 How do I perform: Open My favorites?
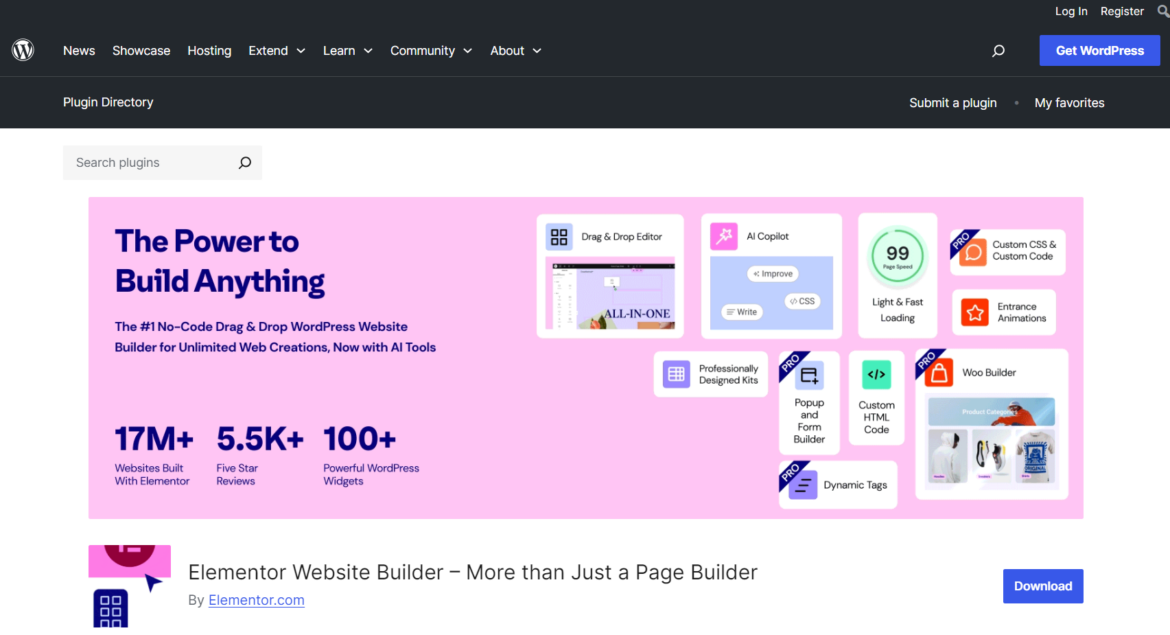pos(1069,102)
